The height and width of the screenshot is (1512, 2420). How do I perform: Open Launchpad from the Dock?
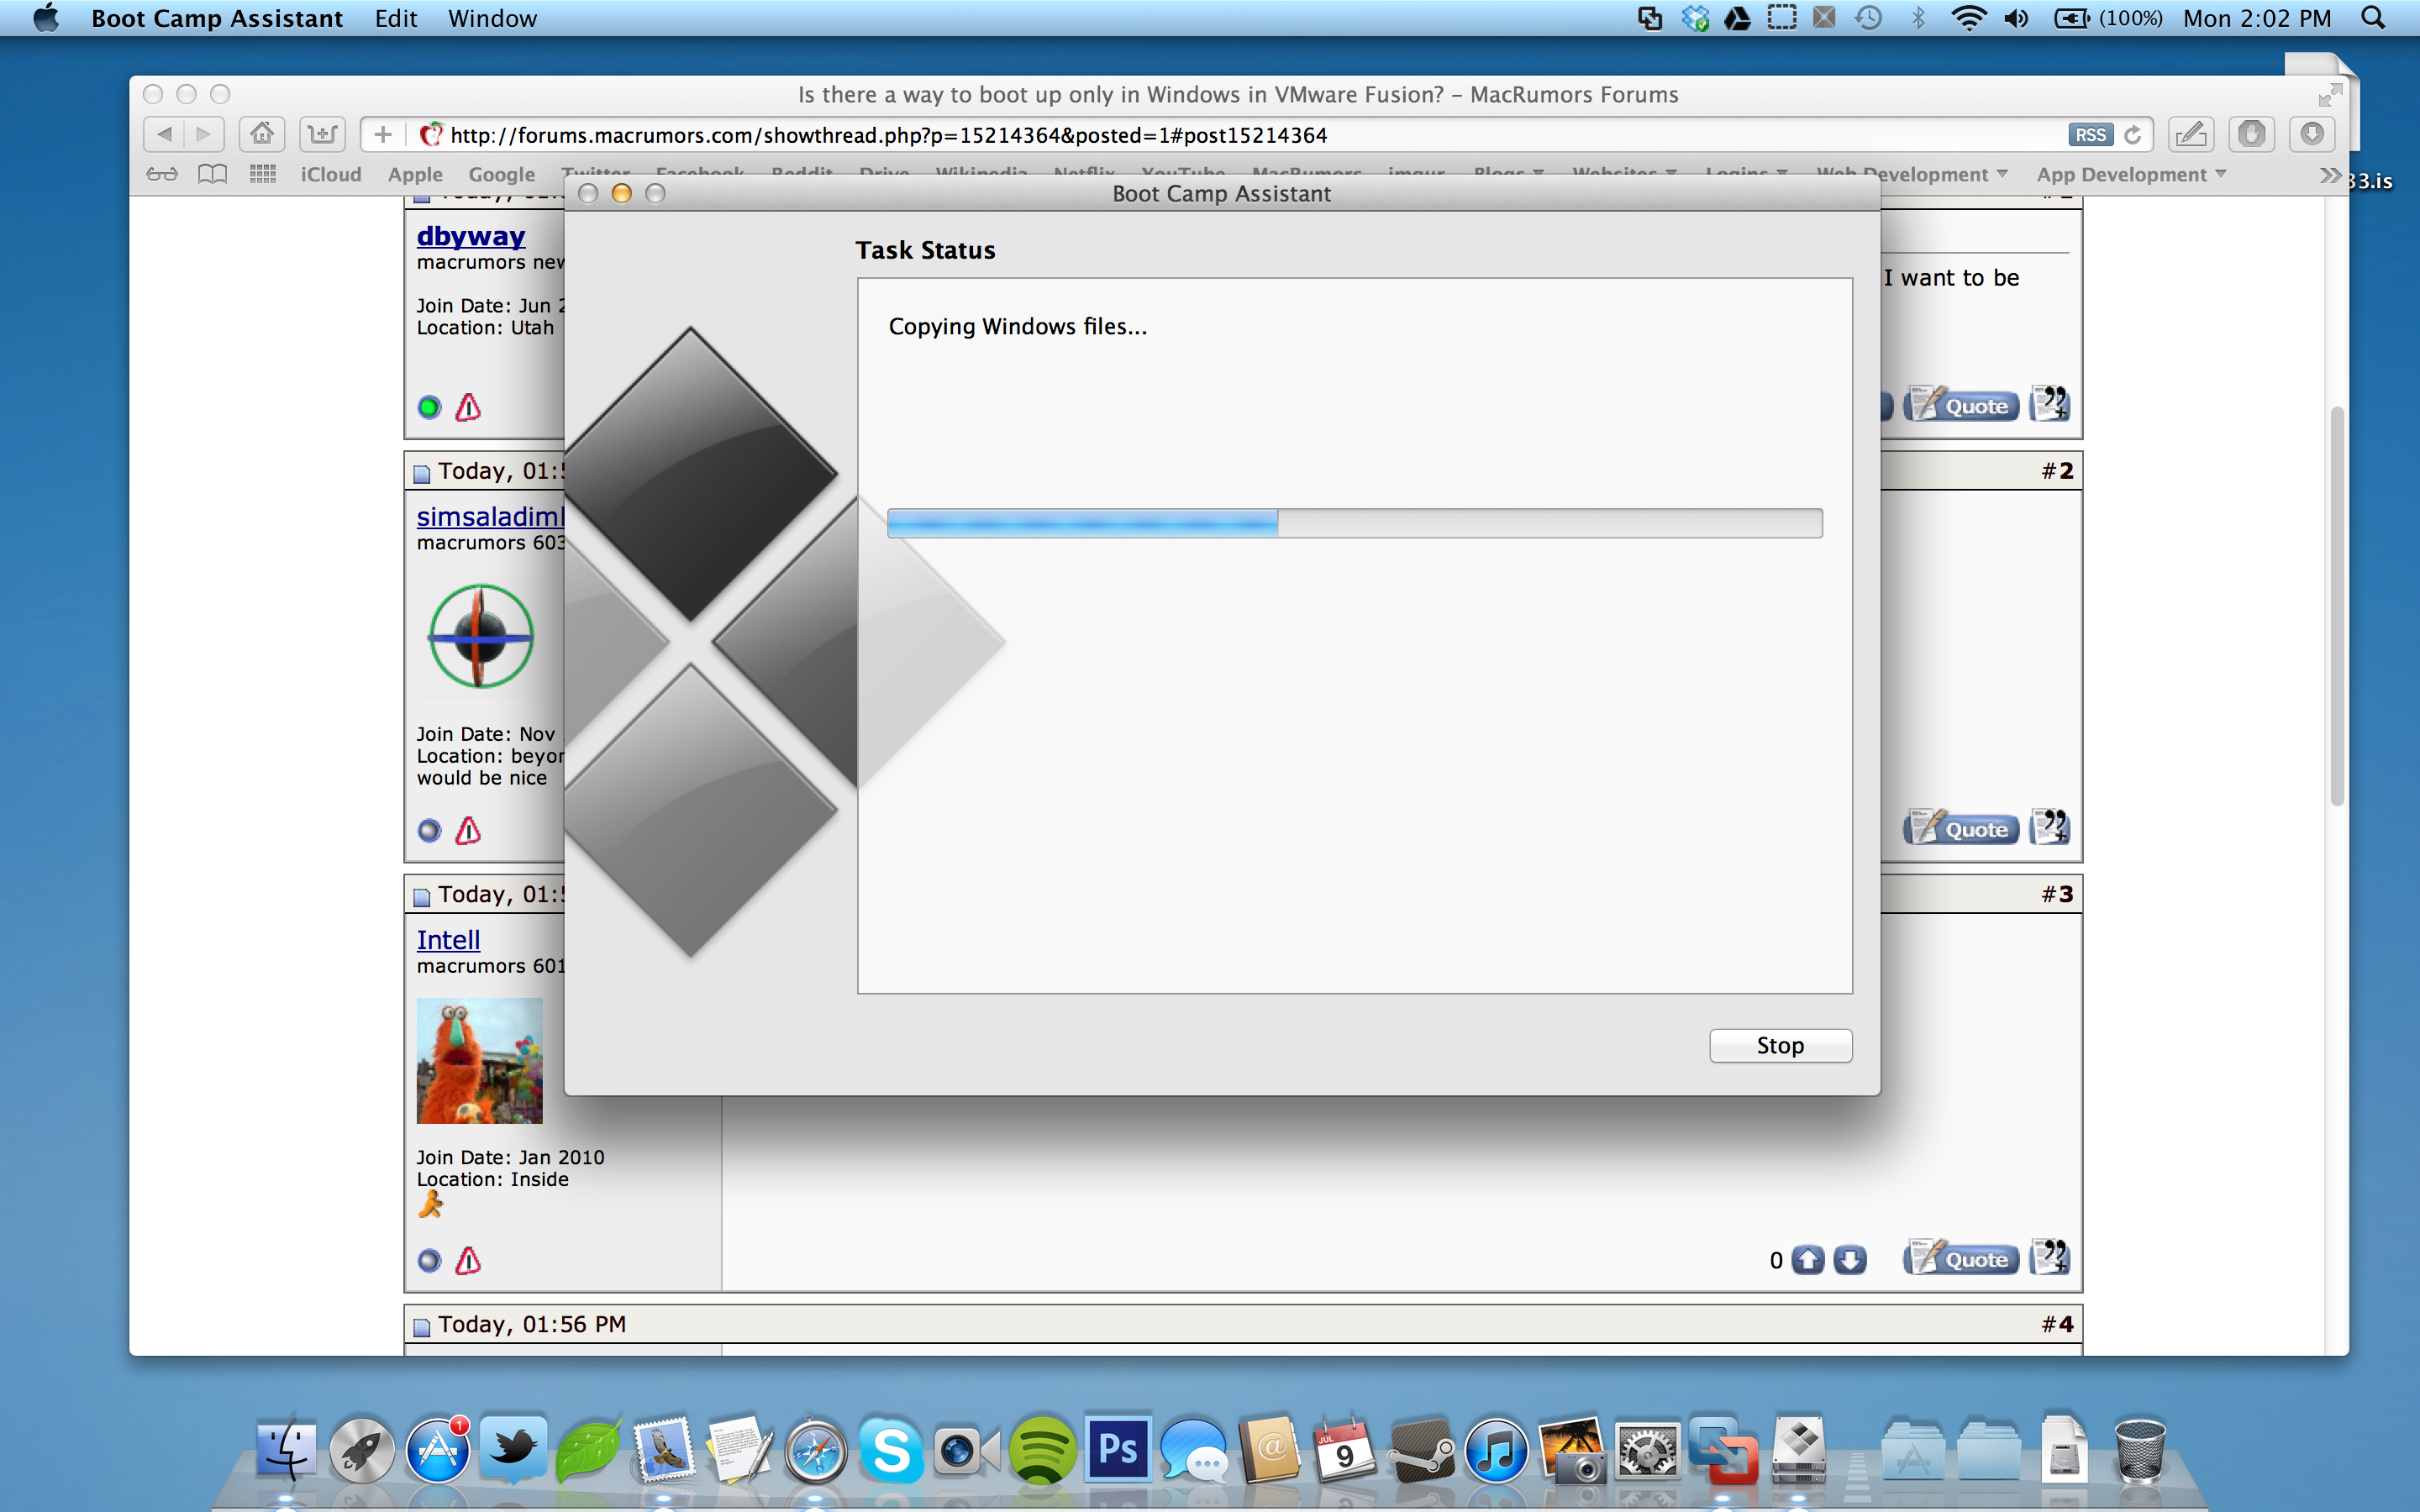coord(362,1450)
